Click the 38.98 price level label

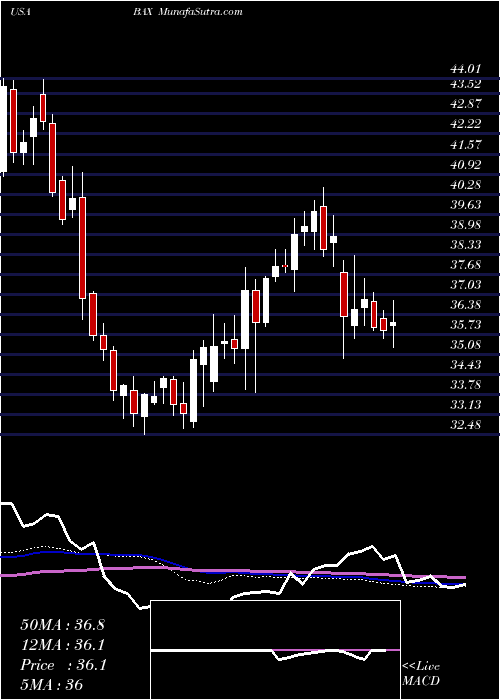tap(466, 225)
